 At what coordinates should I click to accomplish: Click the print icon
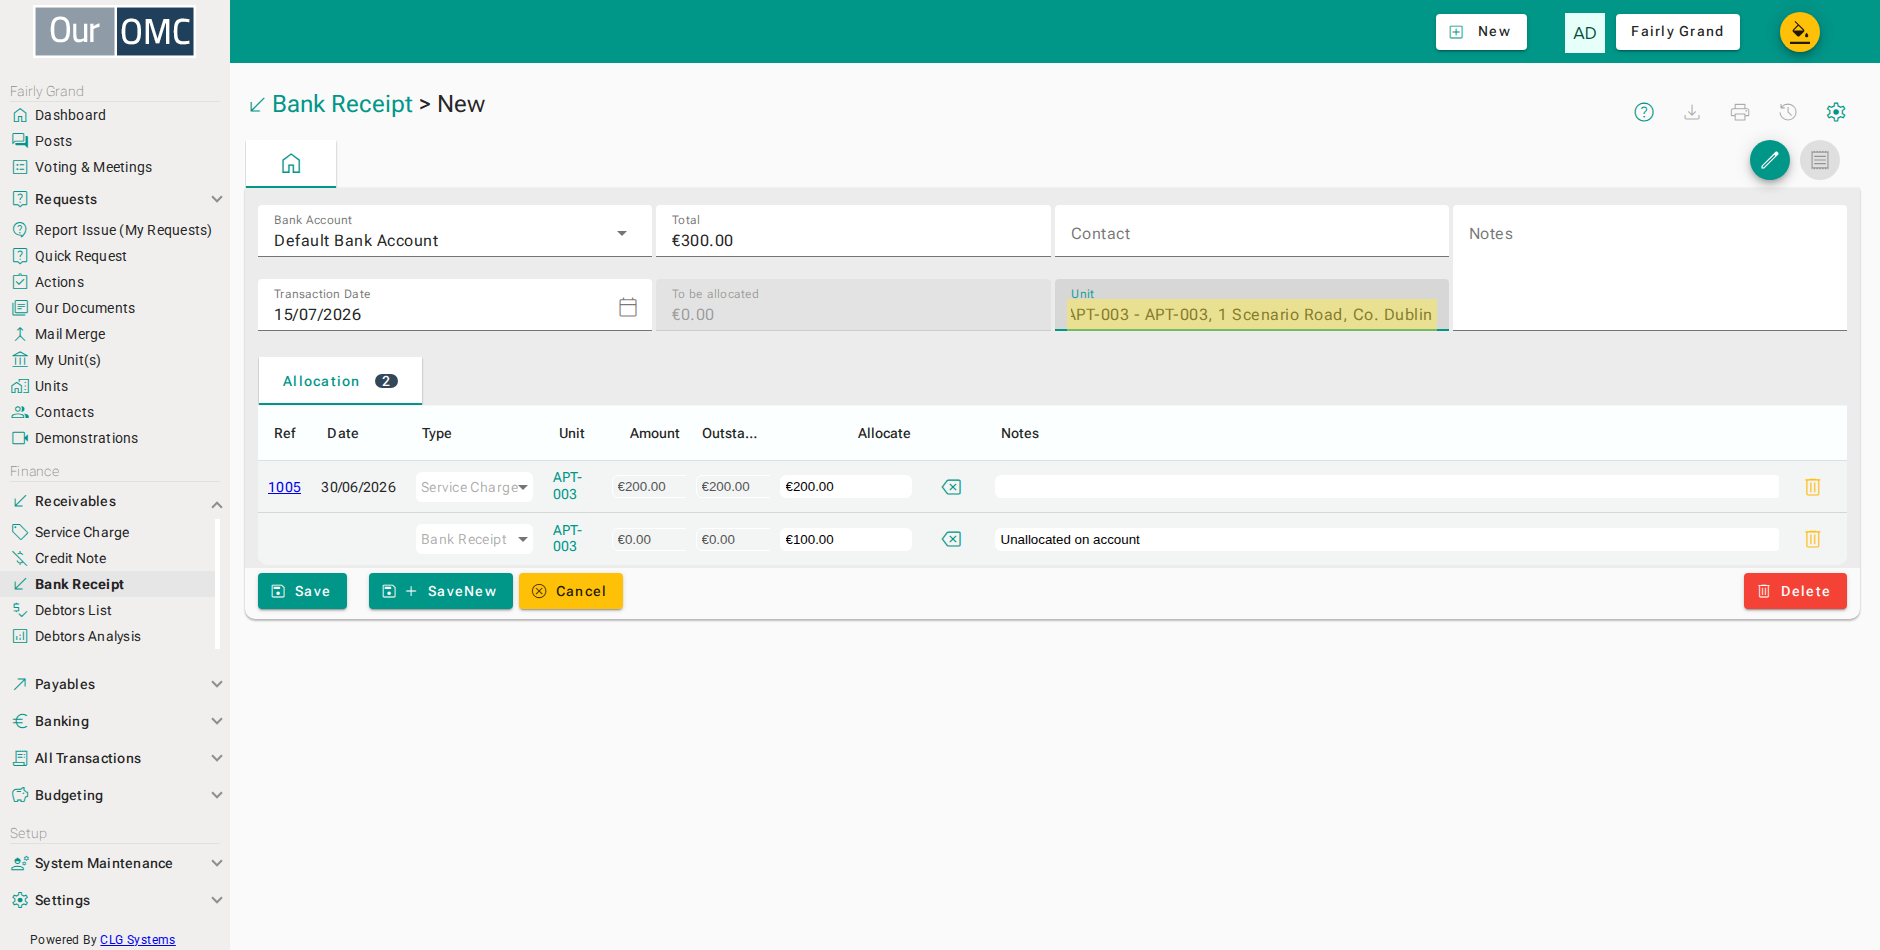click(1740, 112)
